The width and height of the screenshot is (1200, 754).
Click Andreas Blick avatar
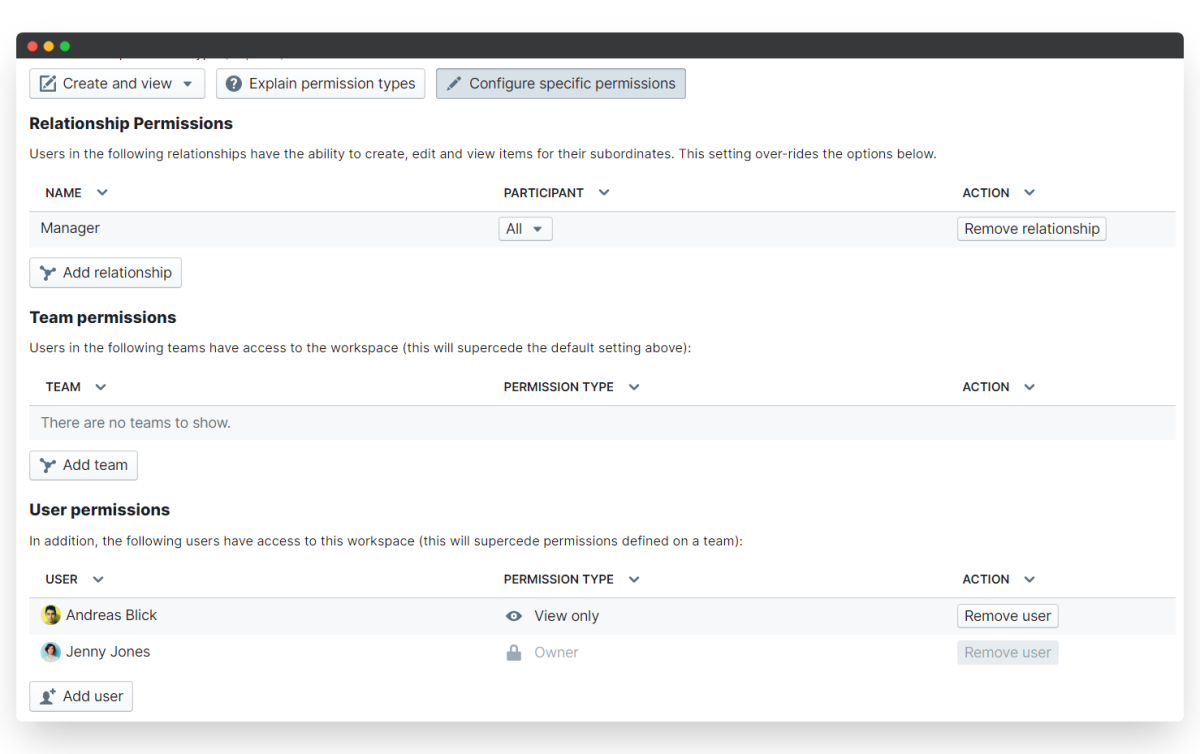pos(51,615)
